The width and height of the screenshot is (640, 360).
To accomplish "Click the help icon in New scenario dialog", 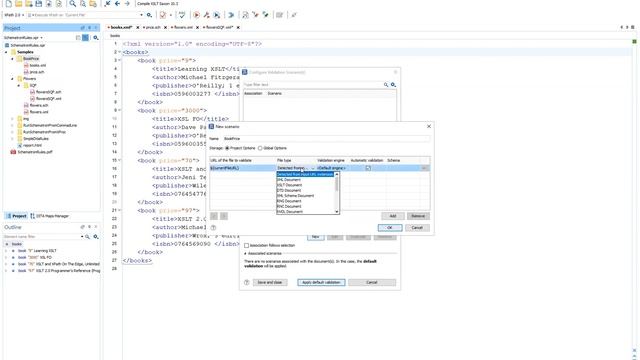I will click(213, 228).
